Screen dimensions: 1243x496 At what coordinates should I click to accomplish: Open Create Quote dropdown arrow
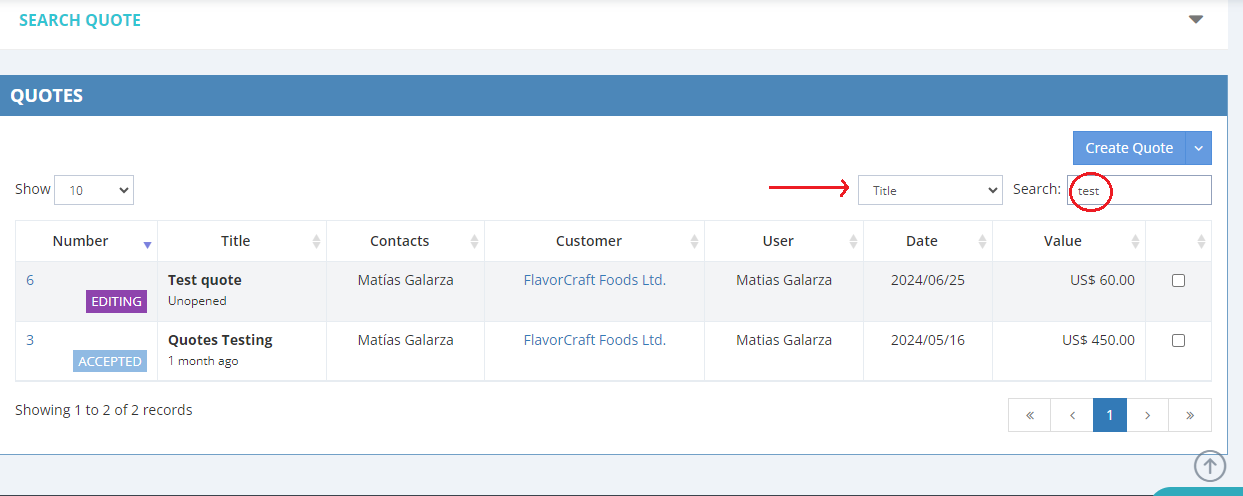click(x=1199, y=148)
